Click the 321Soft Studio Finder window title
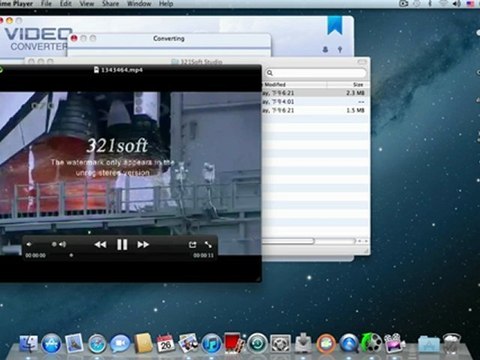The image size is (480, 360). pos(197,62)
